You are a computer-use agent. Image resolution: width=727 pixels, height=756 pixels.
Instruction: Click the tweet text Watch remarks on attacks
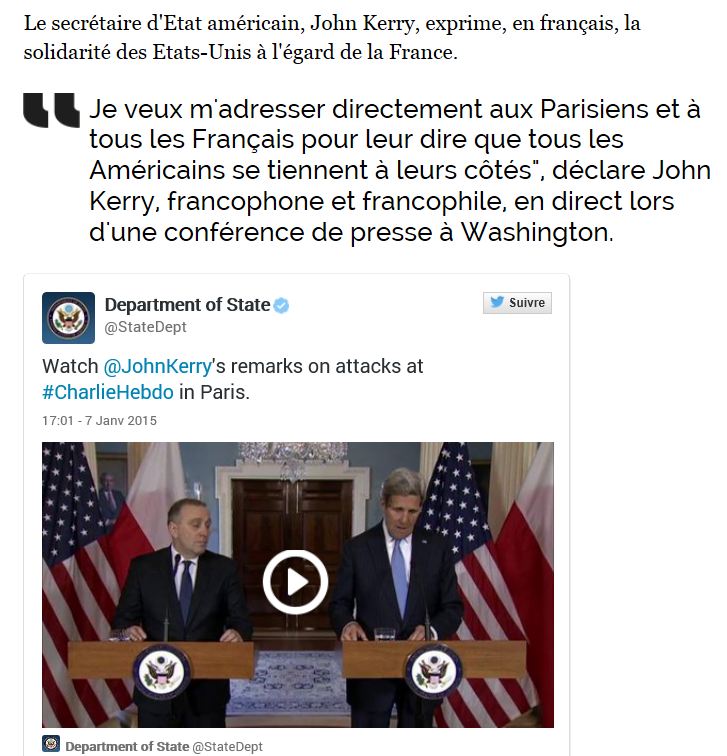[232, 379]
